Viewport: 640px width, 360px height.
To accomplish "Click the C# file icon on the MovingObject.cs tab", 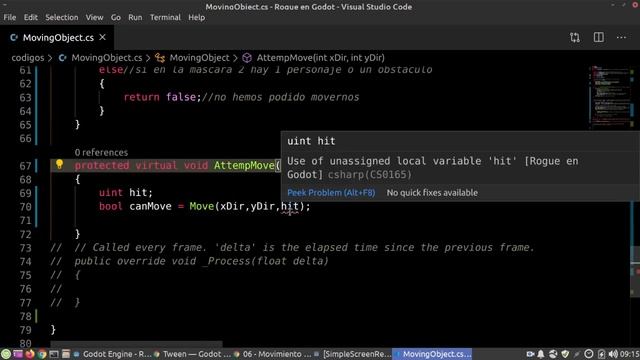I will point(14,38).
